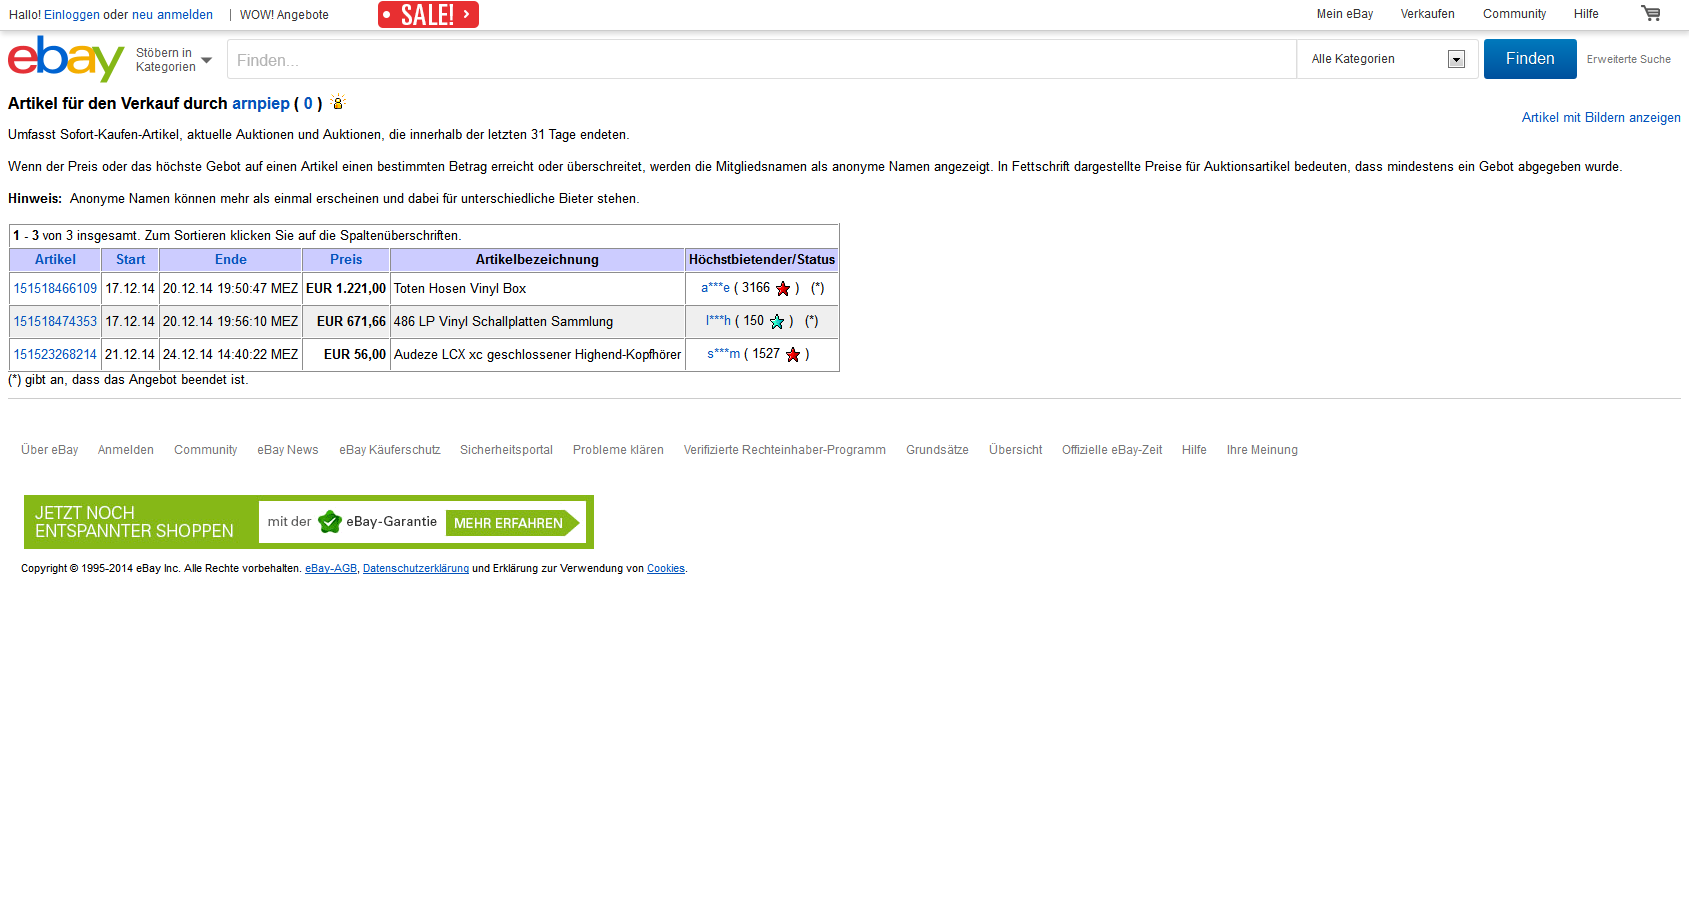
Task: Open eBay News footer link
Action: [288, 450]
